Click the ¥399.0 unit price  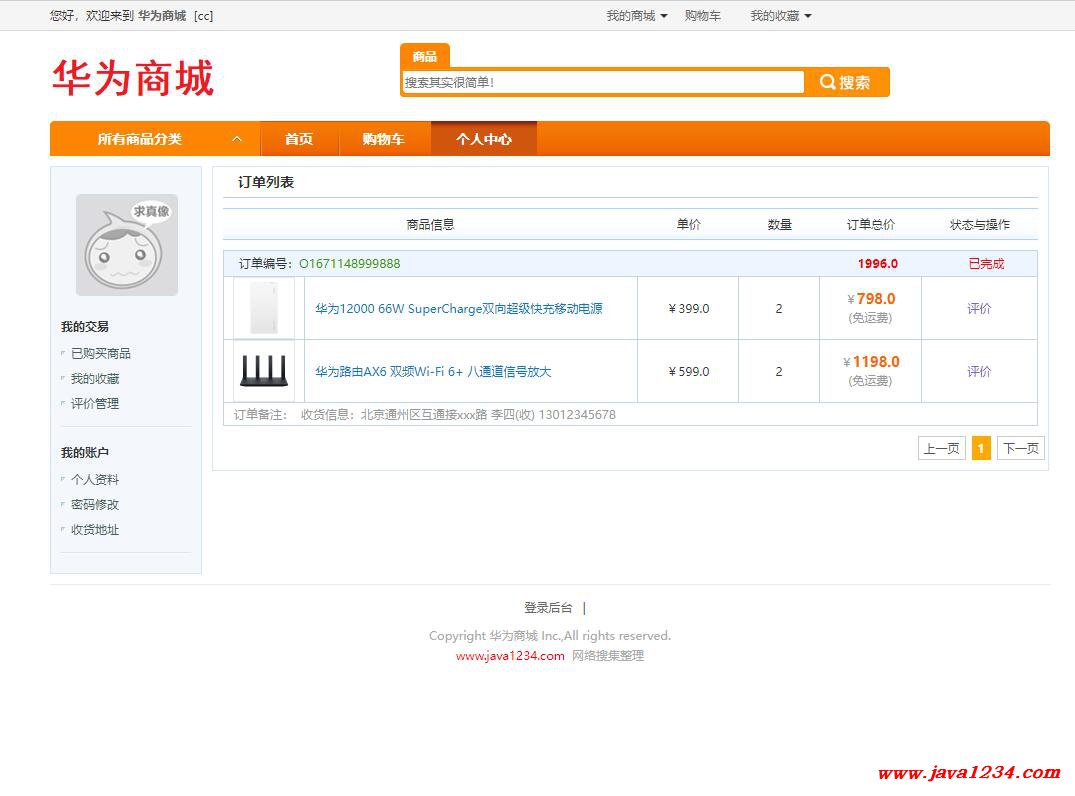[x=689, y=309]
